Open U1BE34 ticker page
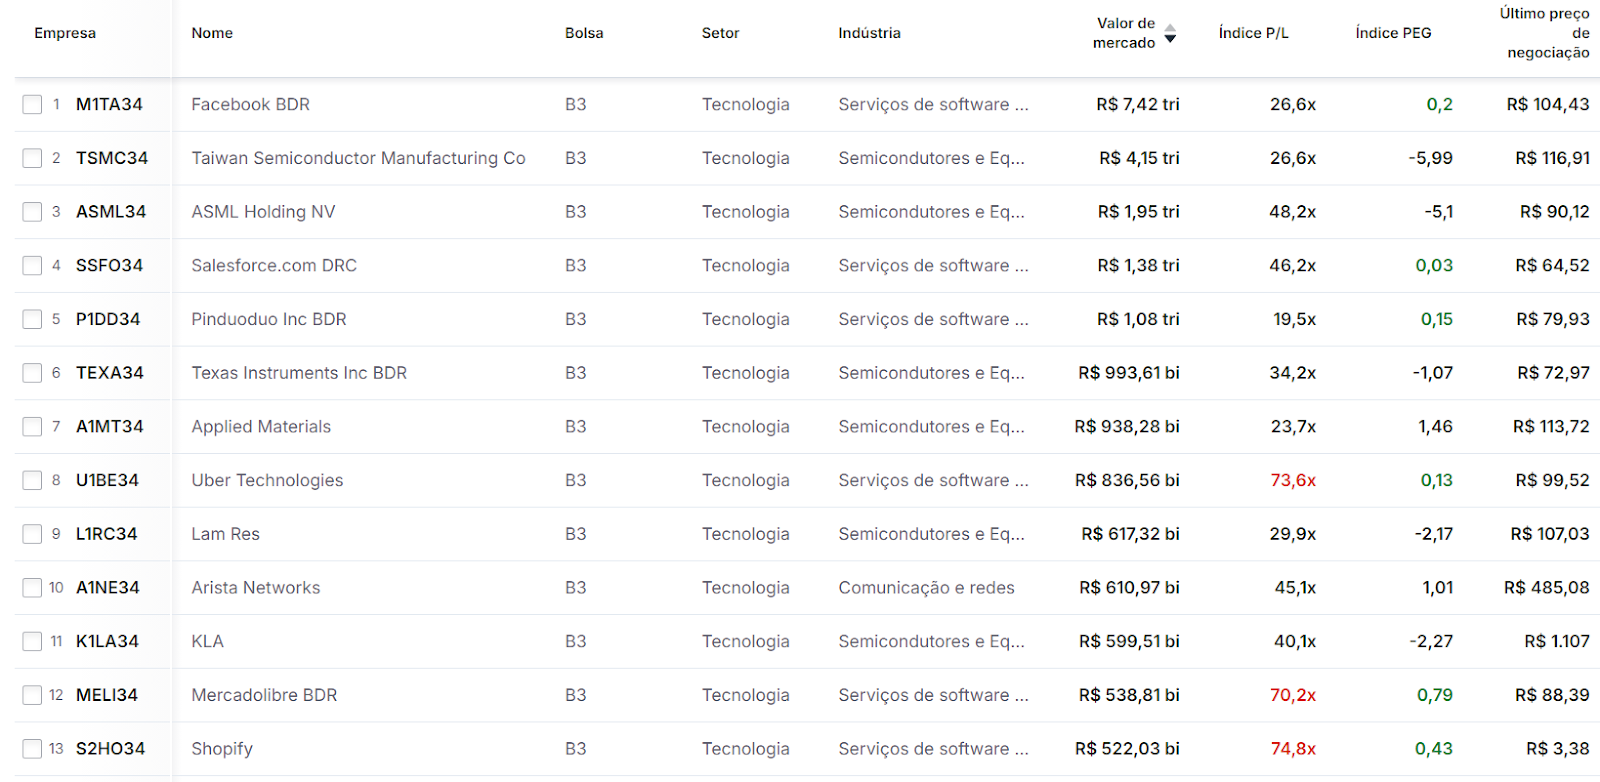 [x=107, y=480]
